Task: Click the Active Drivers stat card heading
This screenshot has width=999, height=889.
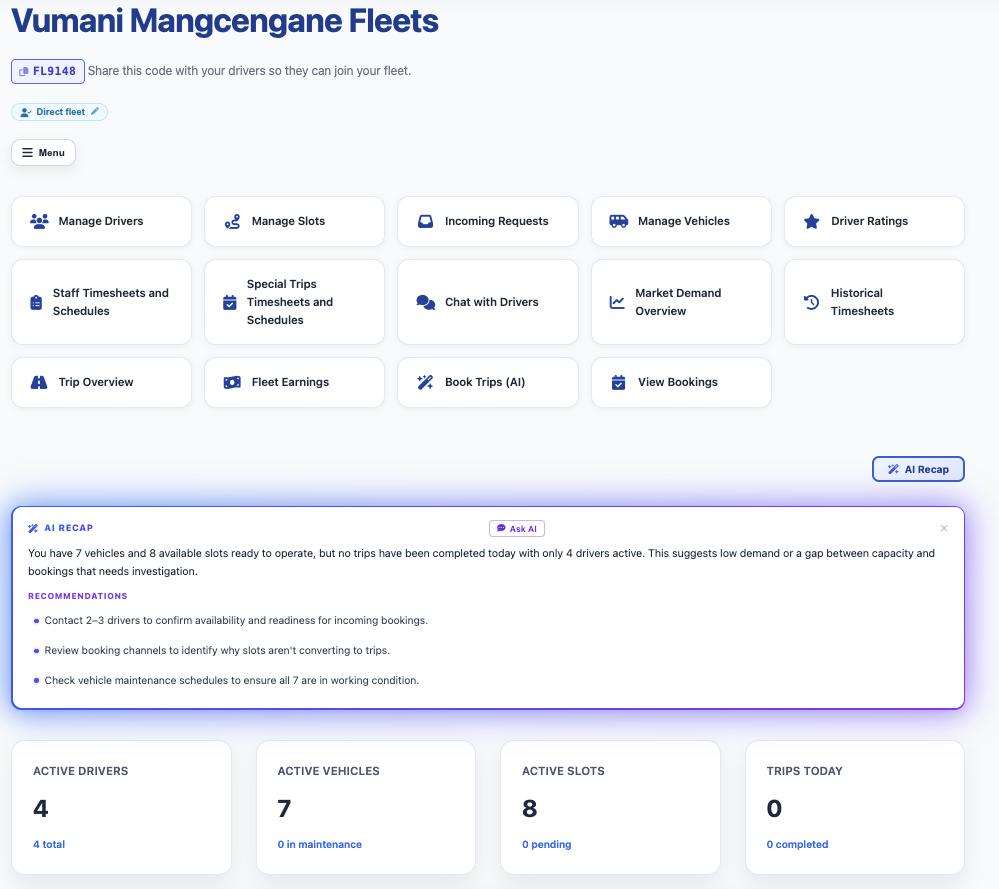Action: pyautogui.click(x=81, y=771)
